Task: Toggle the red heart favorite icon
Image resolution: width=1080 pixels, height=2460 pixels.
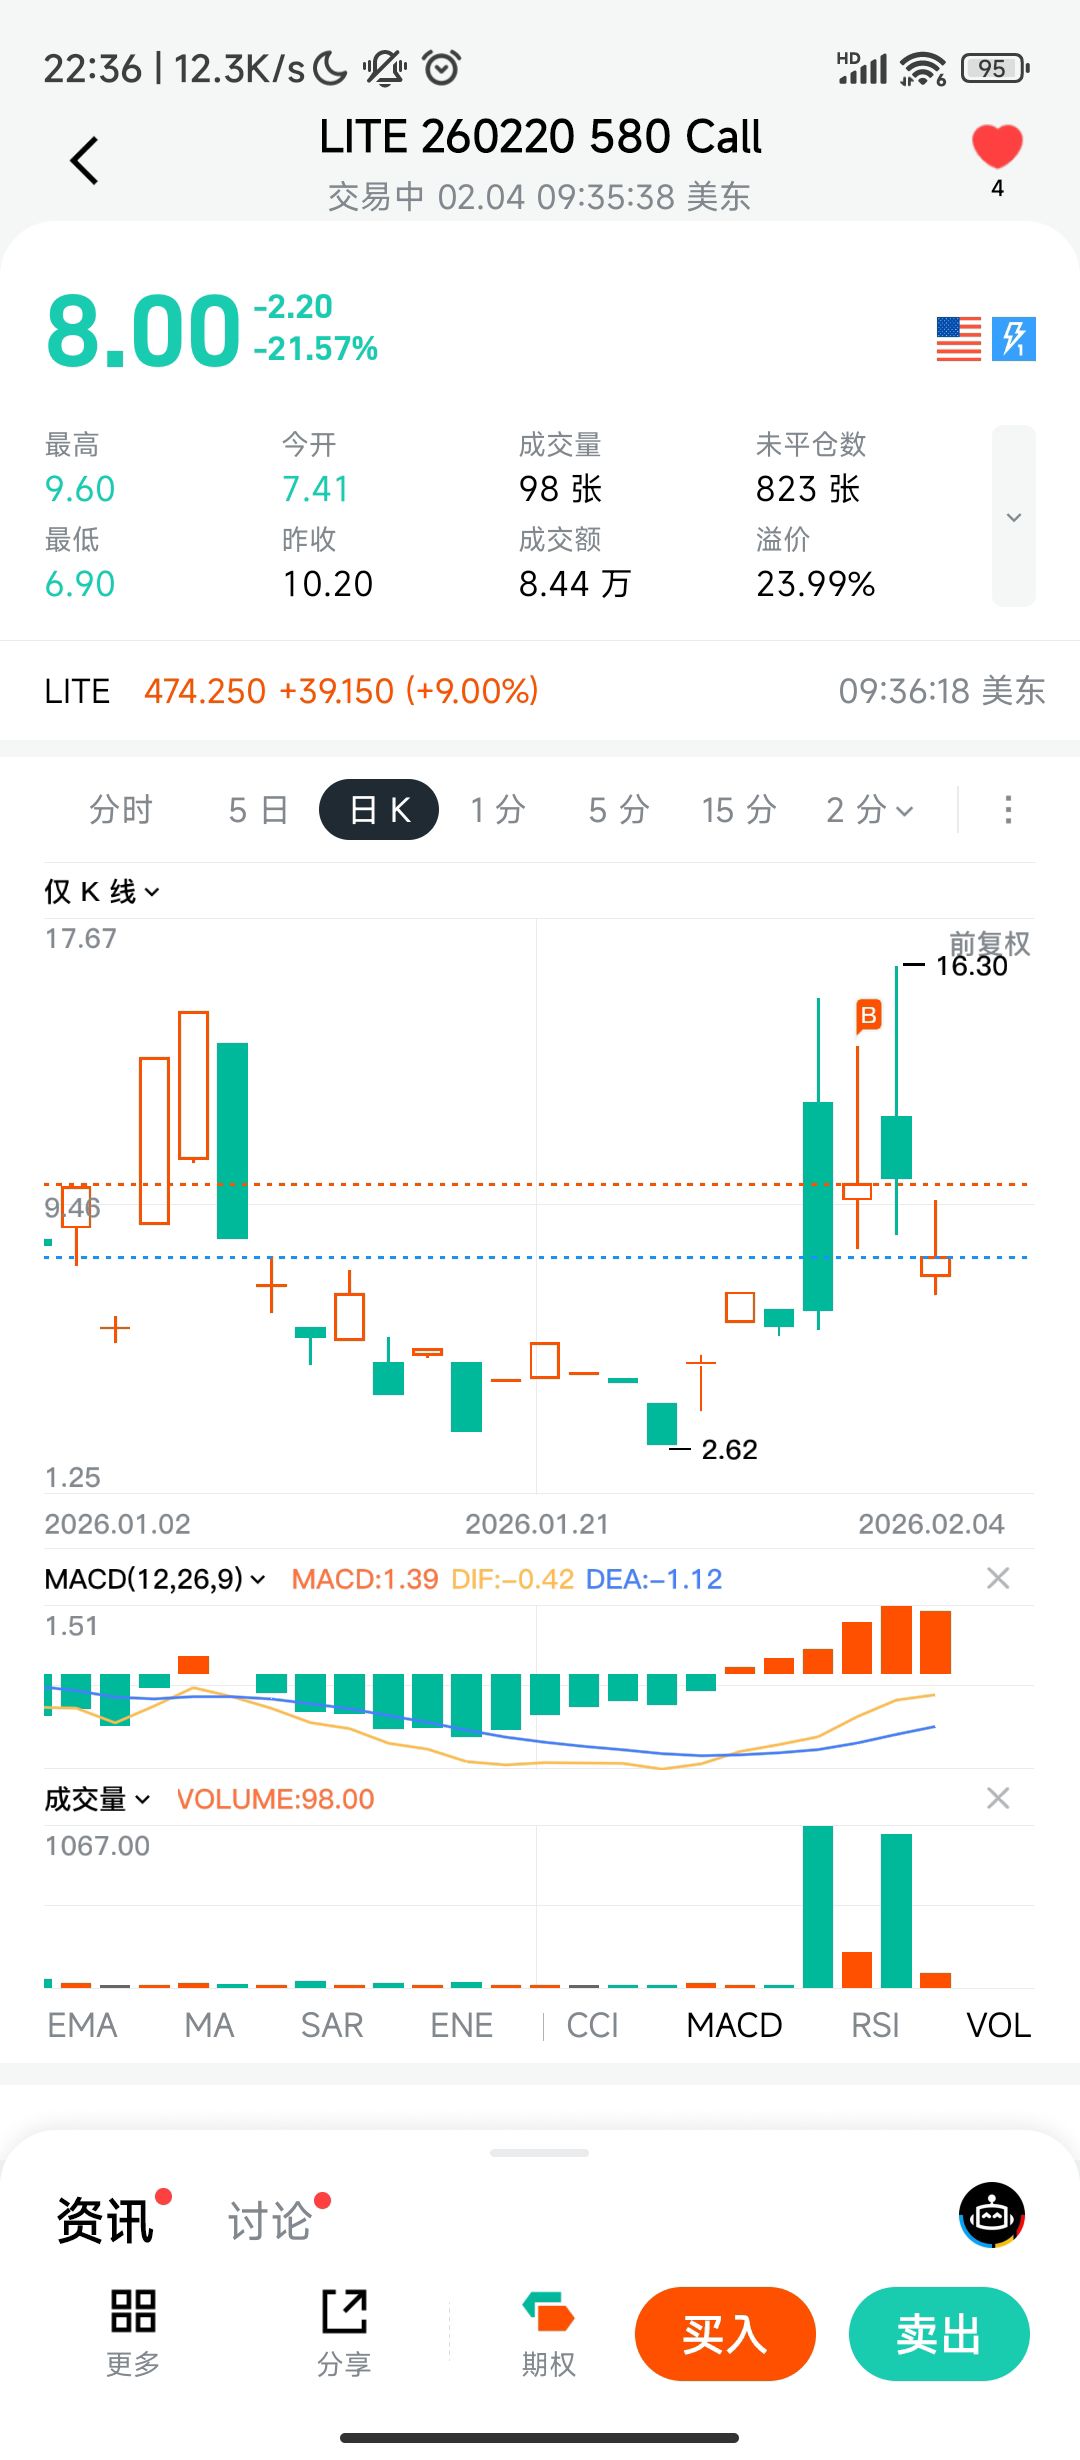Action: (997, 148)
